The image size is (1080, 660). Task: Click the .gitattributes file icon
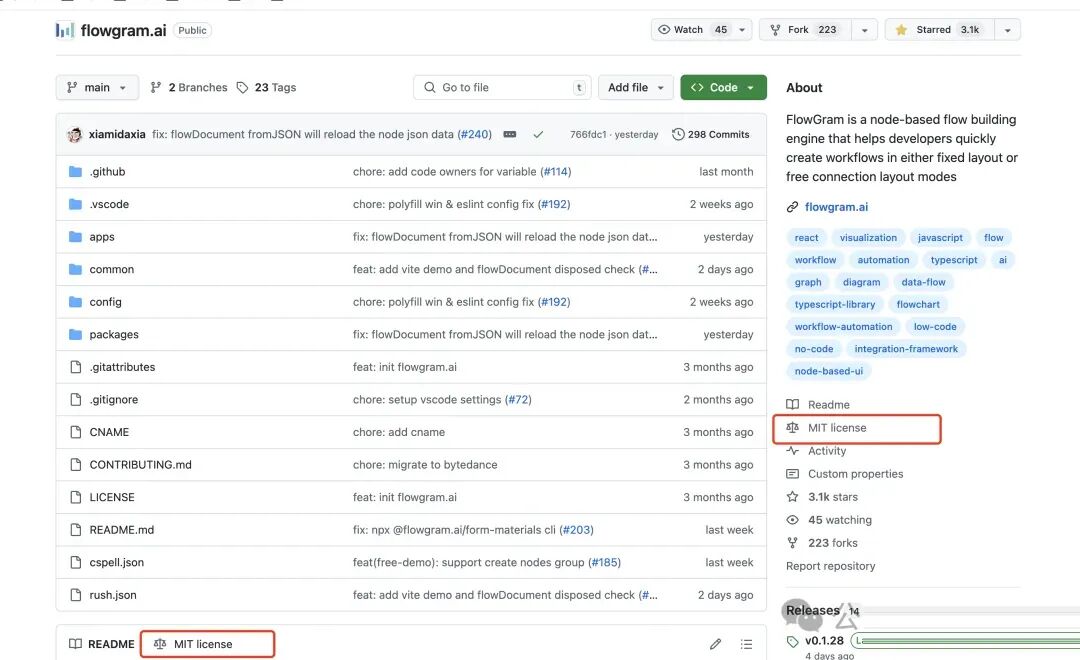click(76, 367)
